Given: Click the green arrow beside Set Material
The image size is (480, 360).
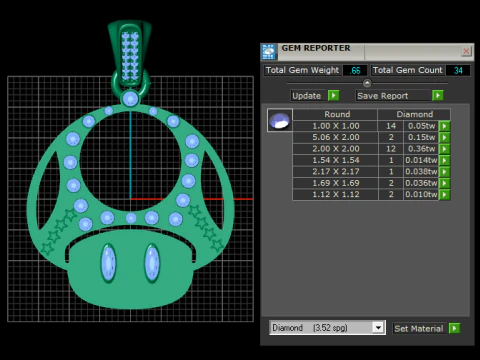Looking at the screenshot, I should click(x=454, y=328).
